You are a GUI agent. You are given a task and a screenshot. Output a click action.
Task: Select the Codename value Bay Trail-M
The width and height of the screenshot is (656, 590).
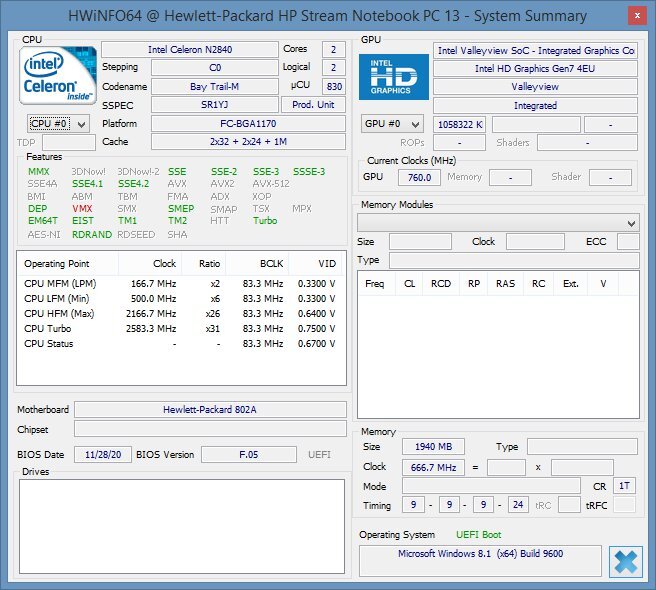click(x=215, y=87)
